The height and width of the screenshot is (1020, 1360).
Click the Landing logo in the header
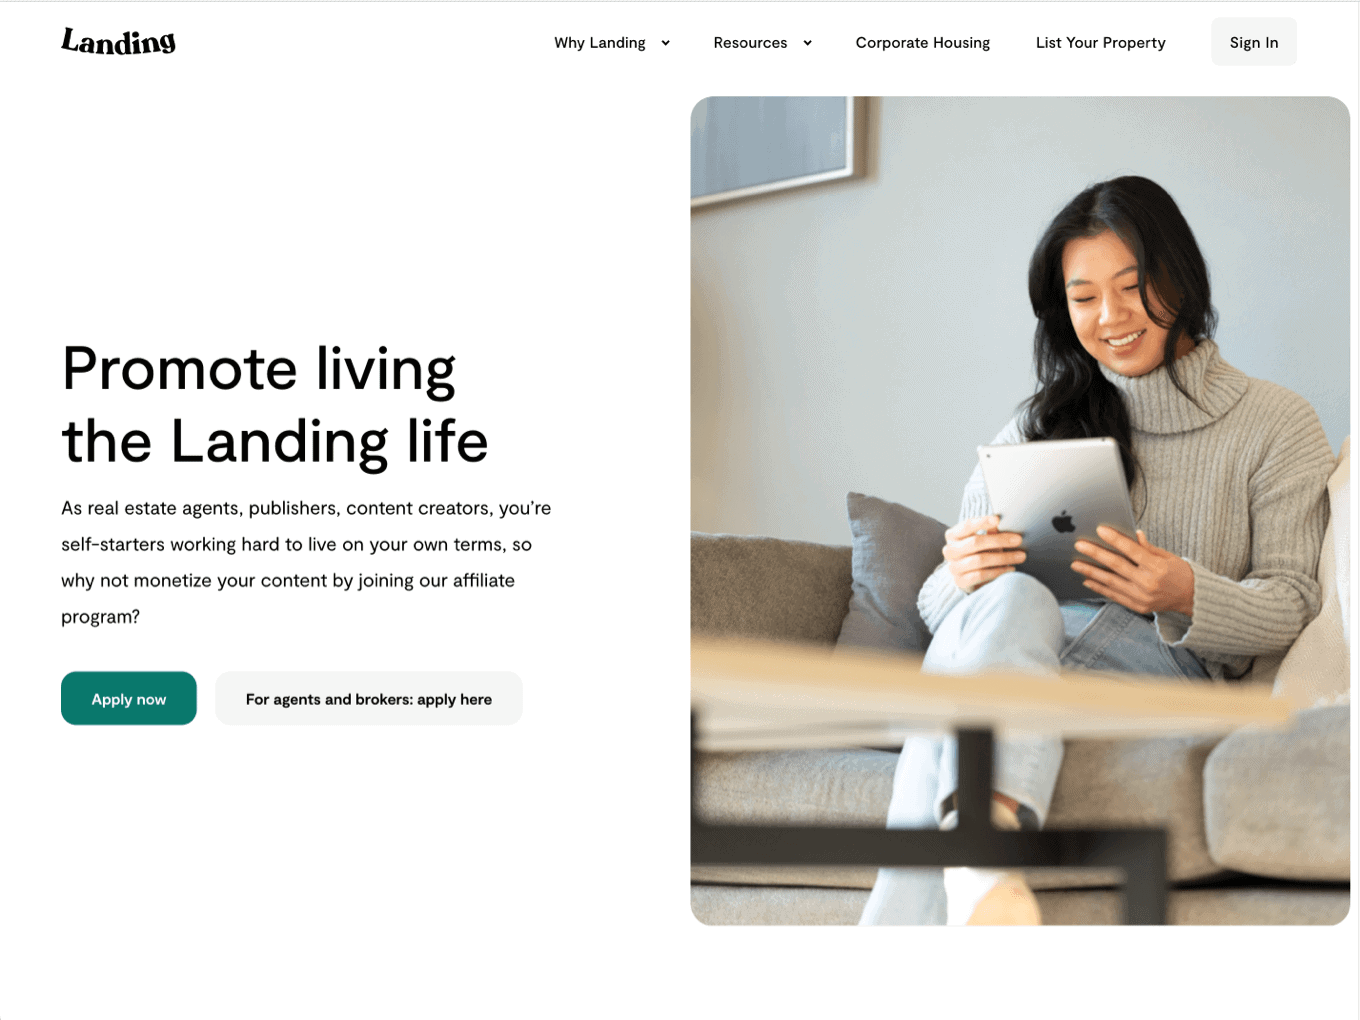click(118, 41)
